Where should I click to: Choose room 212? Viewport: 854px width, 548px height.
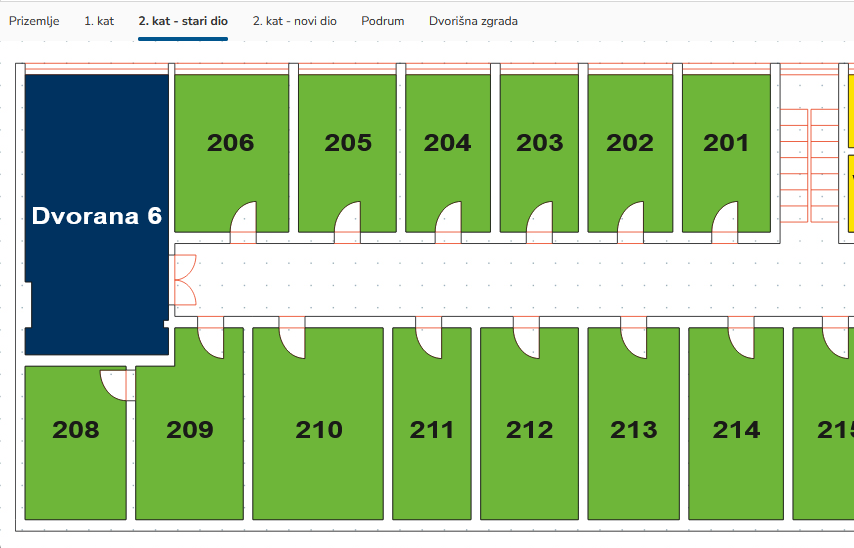tap(529, 430)
